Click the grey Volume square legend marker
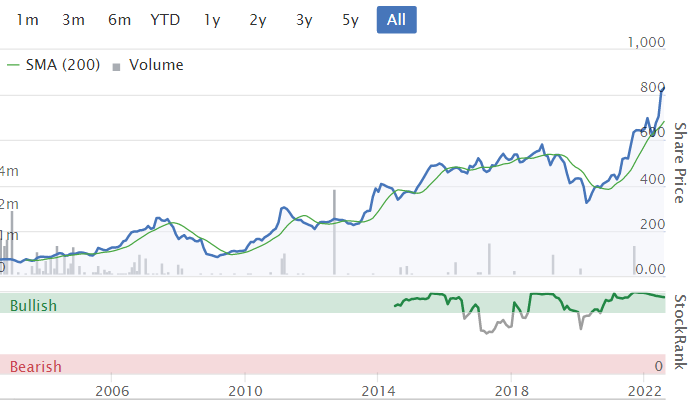 coord(116,67)
